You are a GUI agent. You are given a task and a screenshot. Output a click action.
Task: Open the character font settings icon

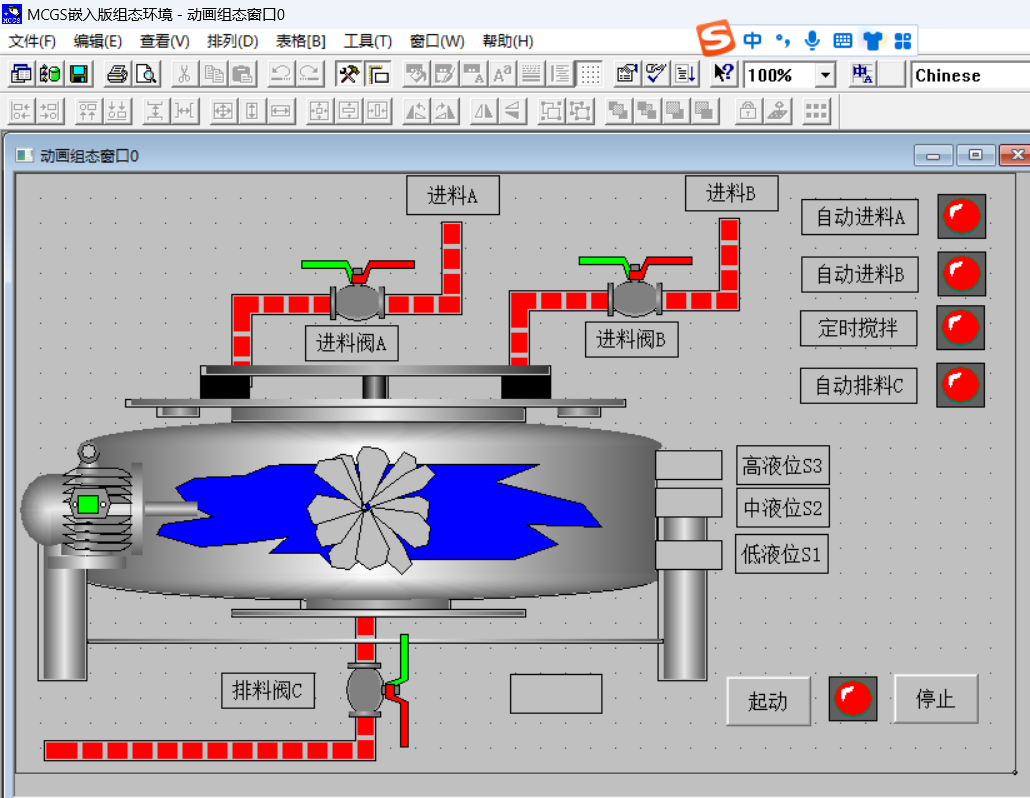[502, 74]
